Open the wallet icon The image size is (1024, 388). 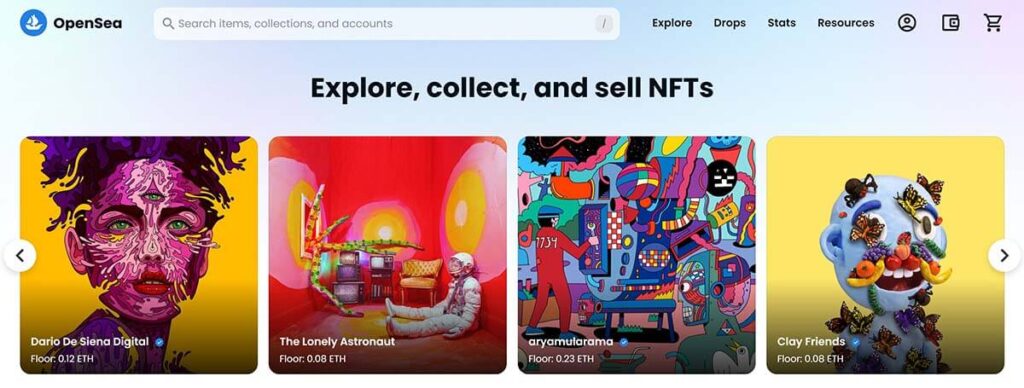pos(950,23)
